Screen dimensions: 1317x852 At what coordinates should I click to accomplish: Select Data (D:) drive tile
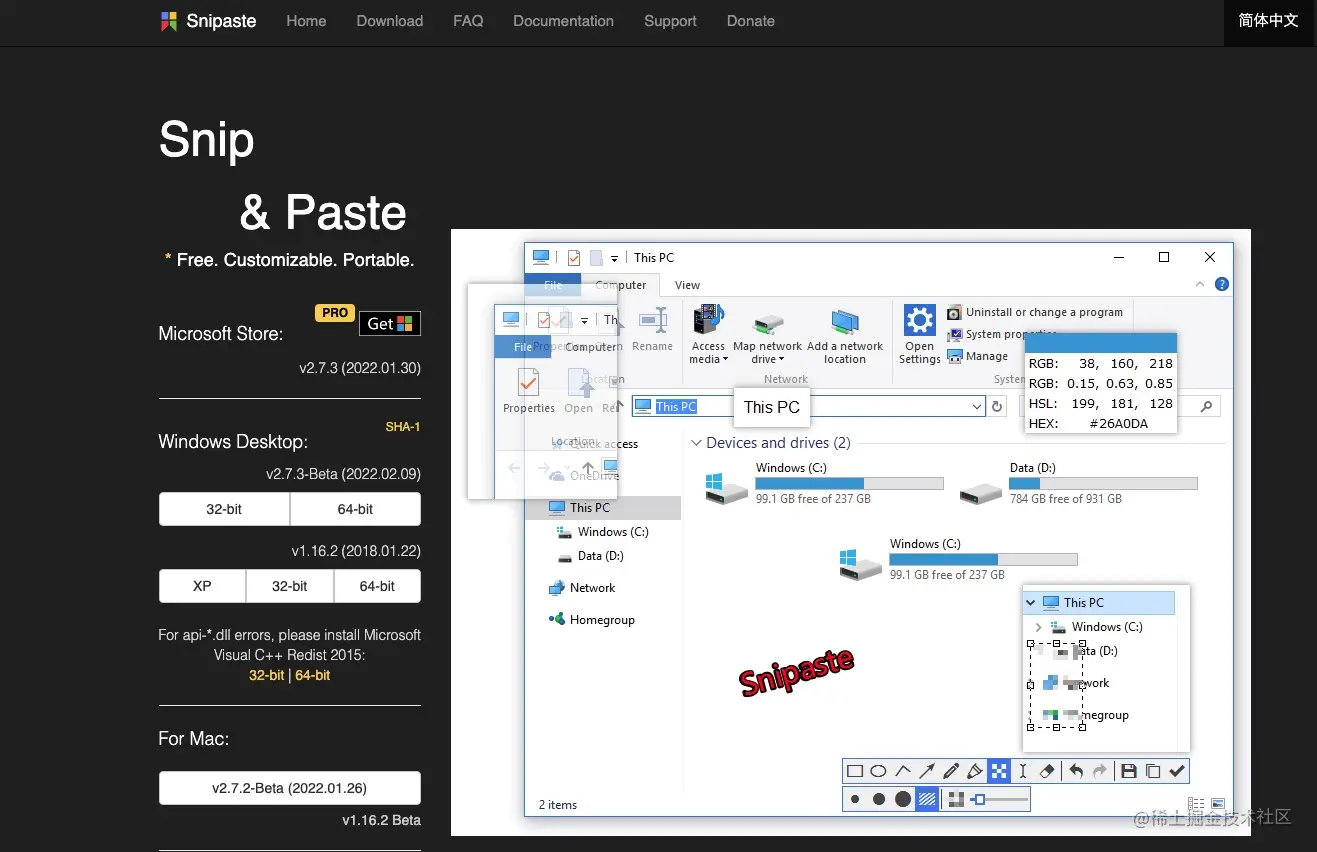point(1078,484)
